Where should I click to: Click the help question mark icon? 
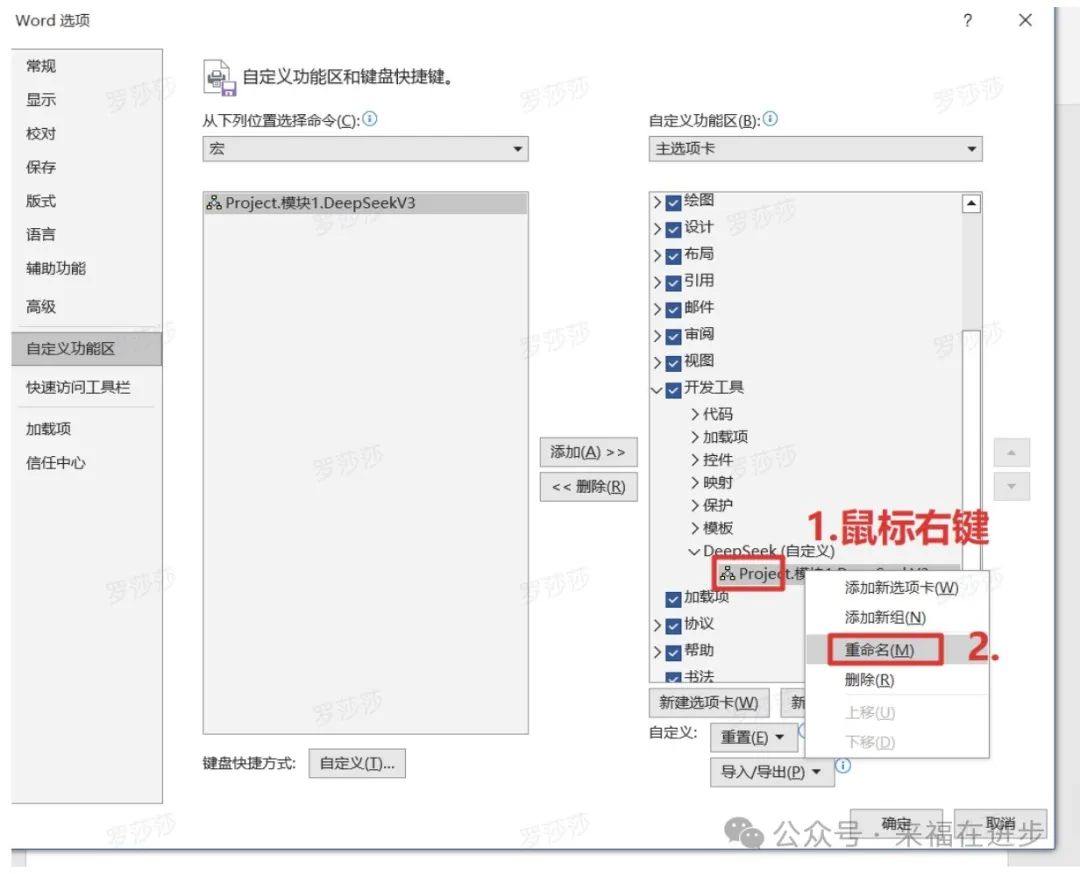pyautogui.click(x=967, y=21)
